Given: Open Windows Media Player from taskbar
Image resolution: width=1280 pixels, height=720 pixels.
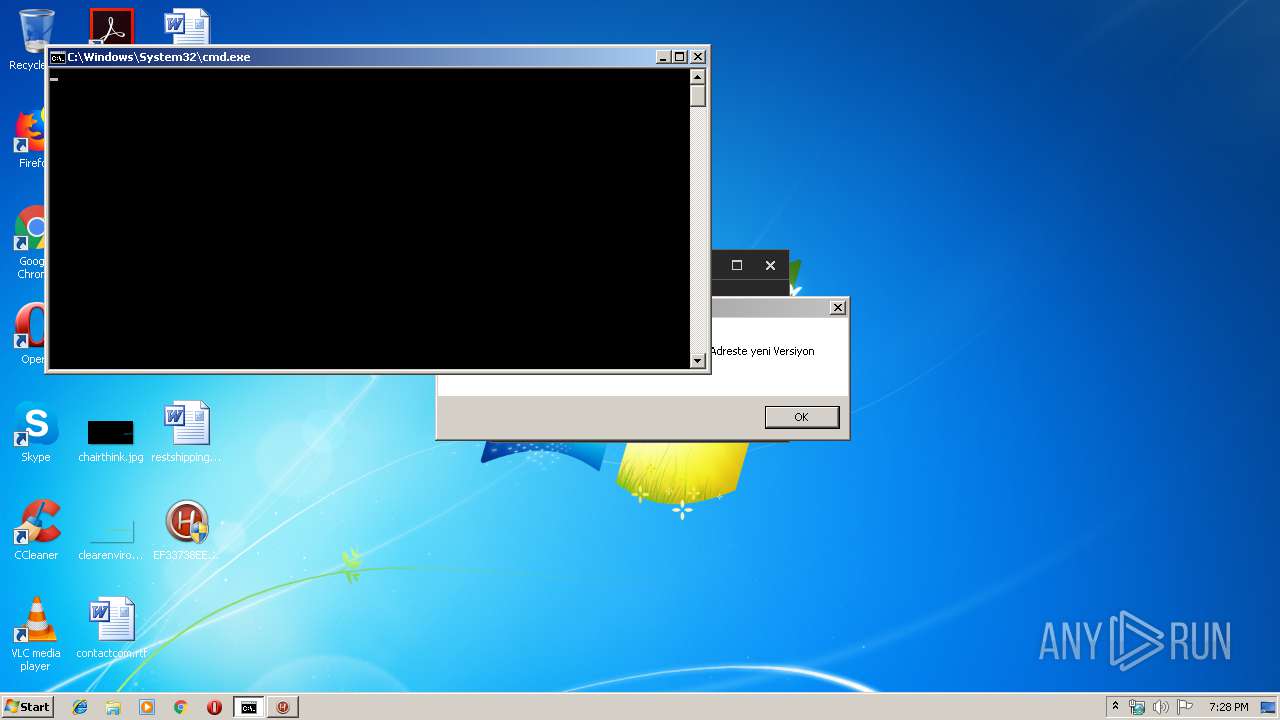Looking at the screenshot, I should click(147, 707).
